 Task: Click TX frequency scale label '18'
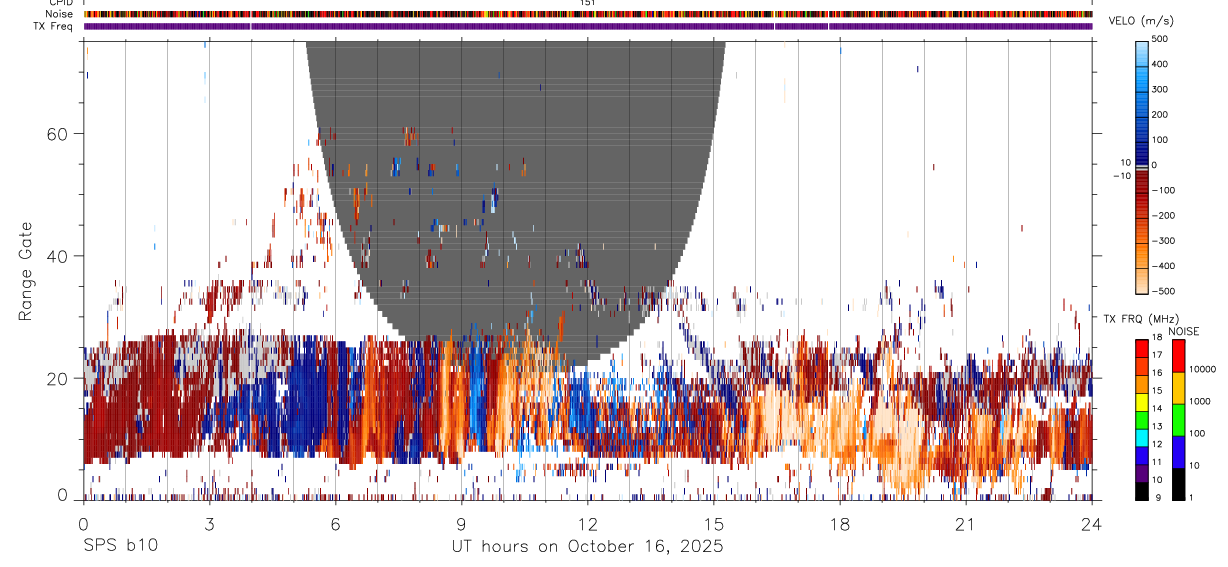point(1156,338)
